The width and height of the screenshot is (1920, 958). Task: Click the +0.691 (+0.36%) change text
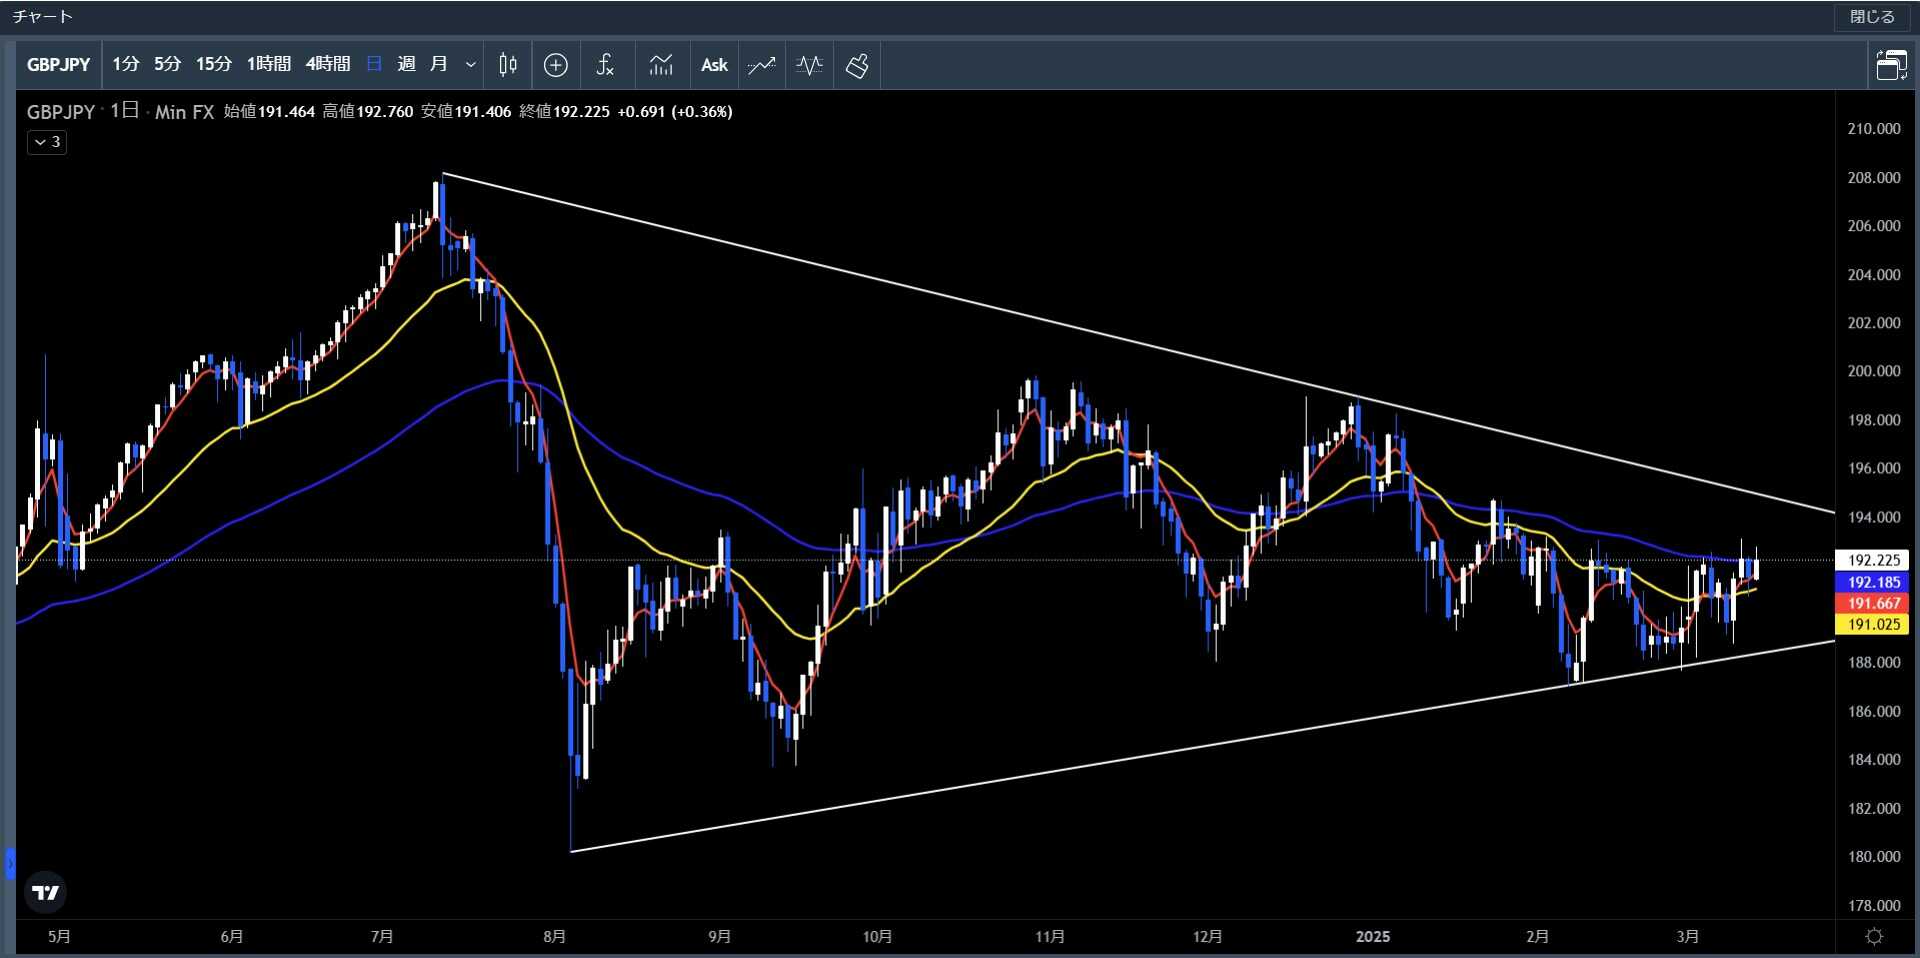675,112
